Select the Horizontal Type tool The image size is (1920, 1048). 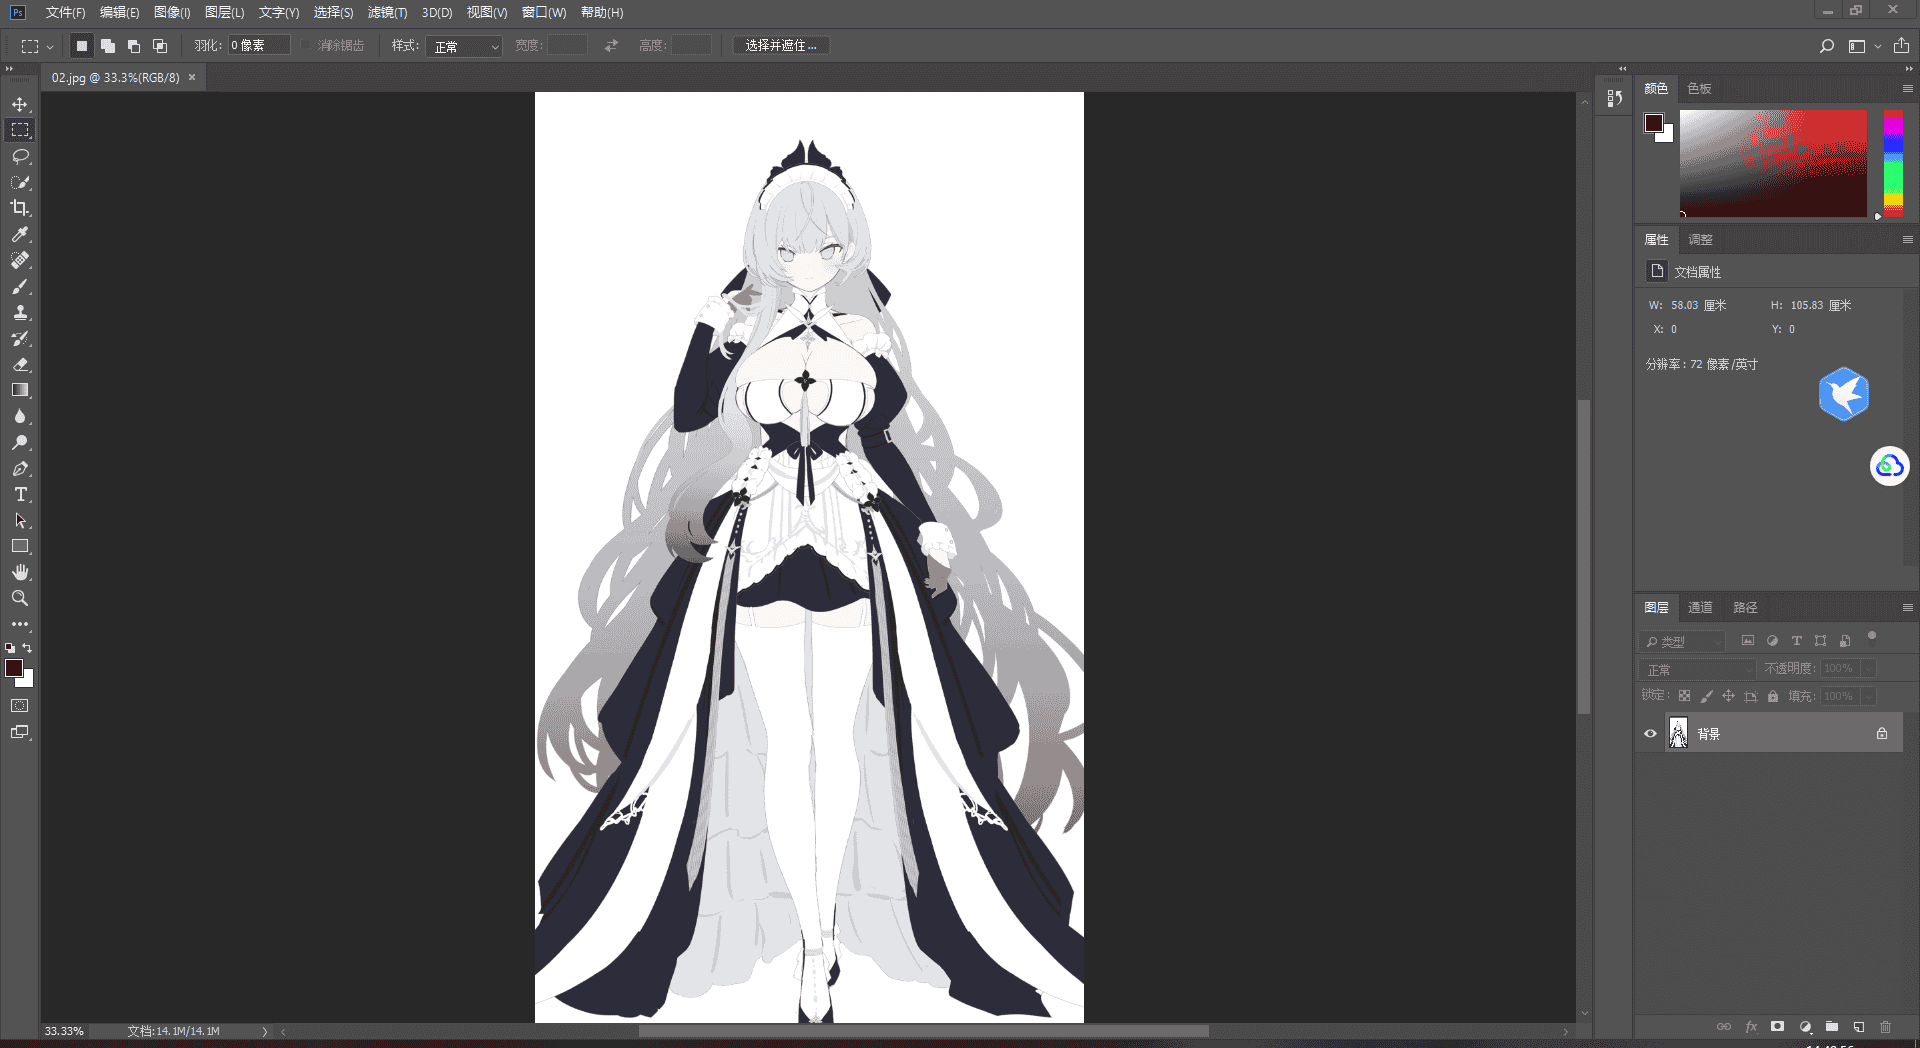[x=20, y=494]
